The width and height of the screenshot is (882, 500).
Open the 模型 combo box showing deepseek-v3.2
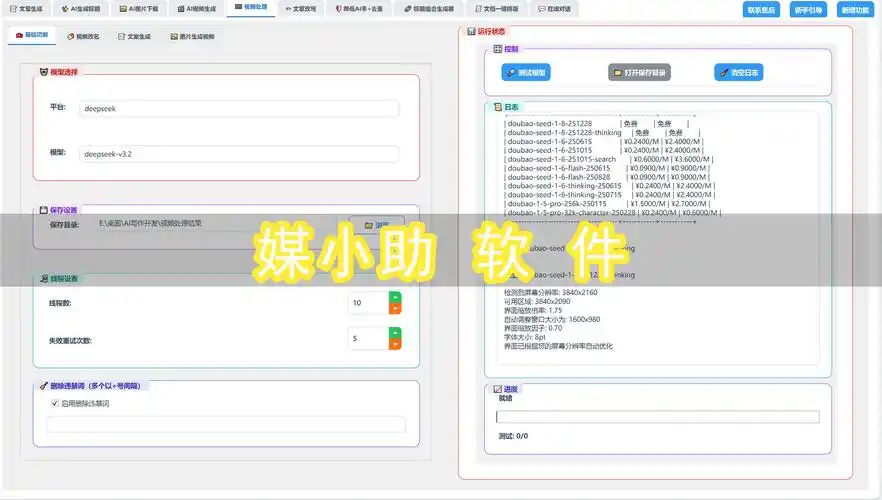239,154
